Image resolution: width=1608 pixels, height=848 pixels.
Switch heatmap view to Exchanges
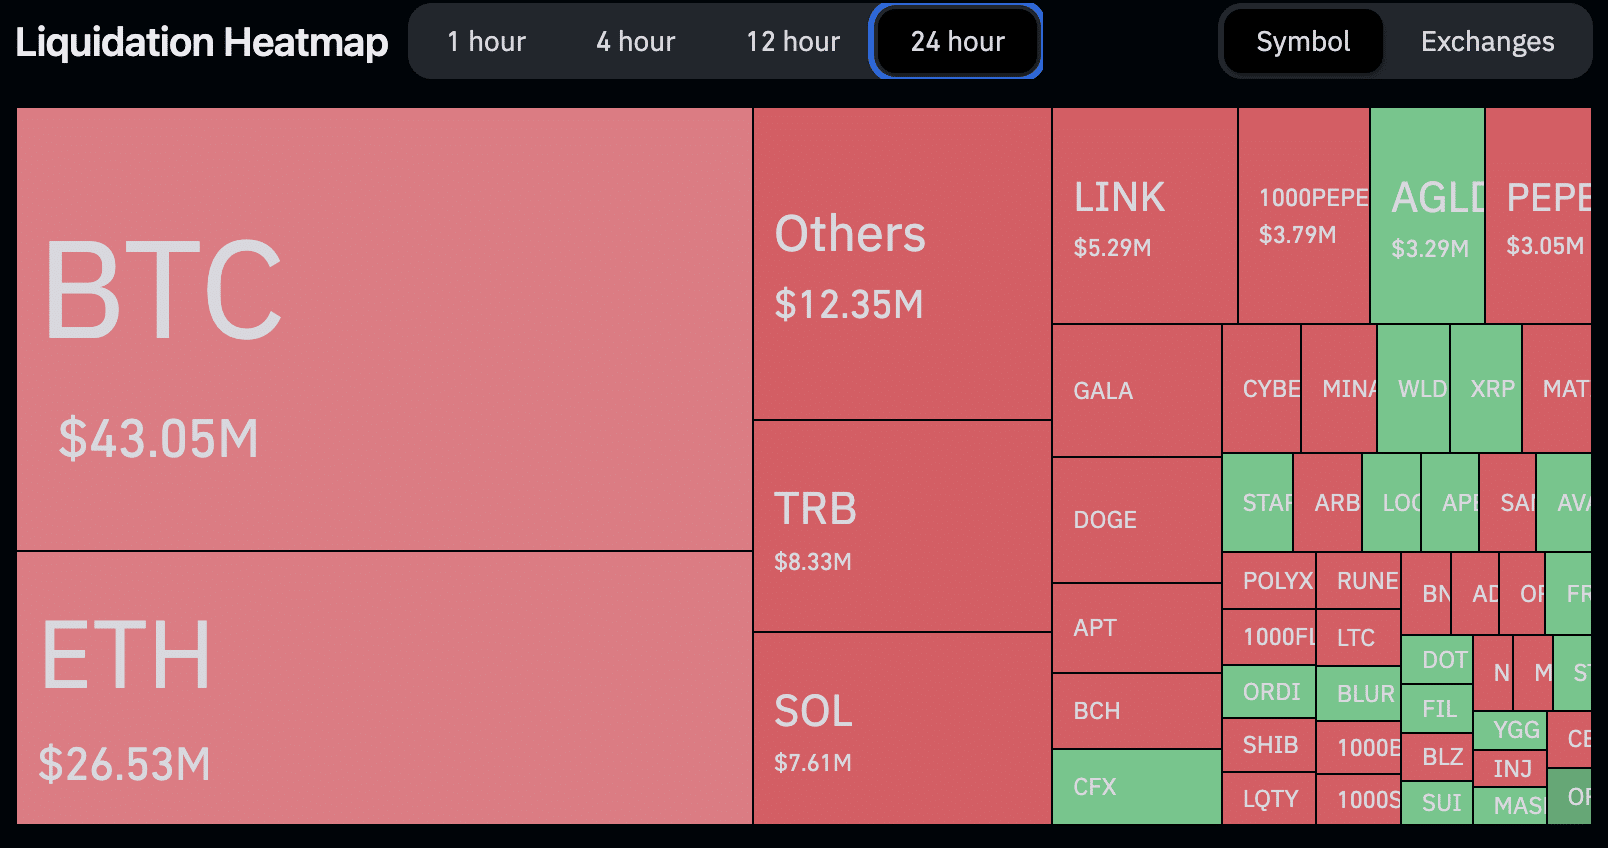(1487, 42)
